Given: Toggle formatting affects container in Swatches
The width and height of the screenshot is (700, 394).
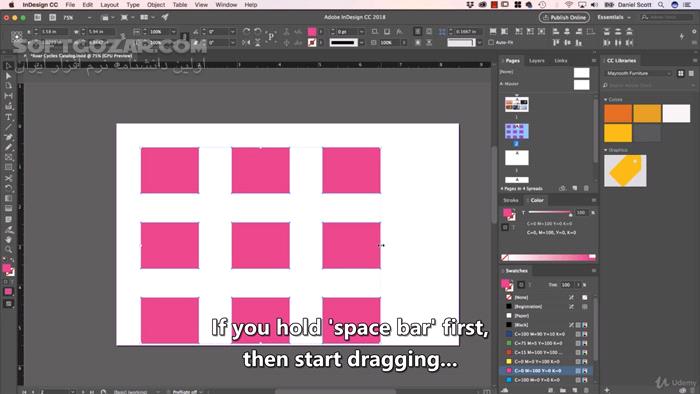Looking at the screenshot, I should click(521, 285).
